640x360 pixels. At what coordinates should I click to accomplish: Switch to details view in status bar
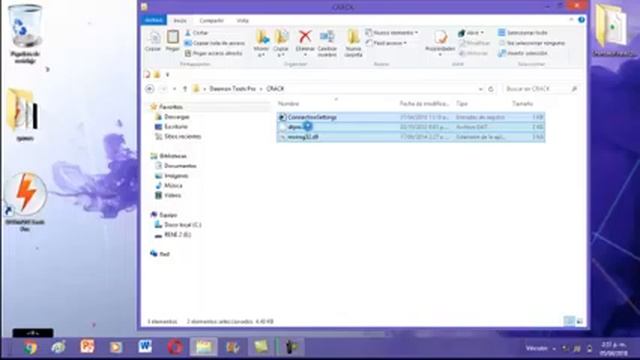pos(569,321)
